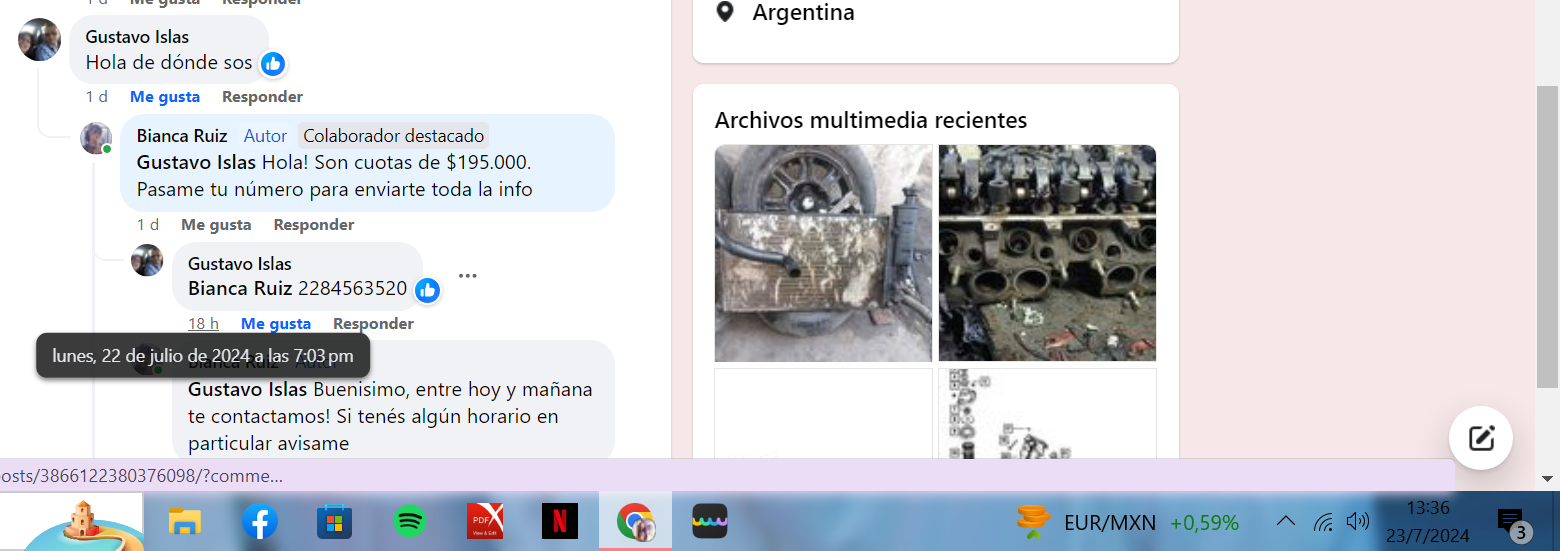Click 'Me gusta' under 'Hola de dónde sos'
The height and width of the screenshot is (551, 1560).
[x=165, y=97]
